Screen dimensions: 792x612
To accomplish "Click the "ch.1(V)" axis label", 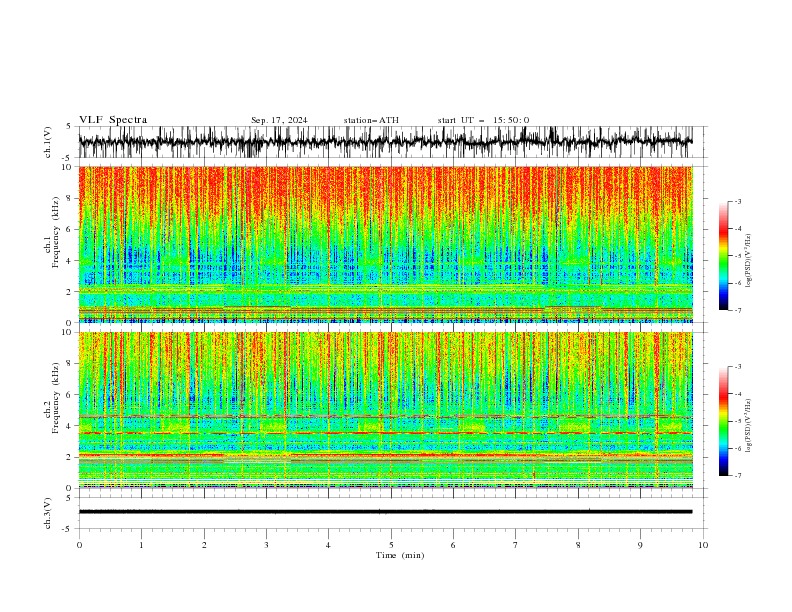I will click(48, 142).
